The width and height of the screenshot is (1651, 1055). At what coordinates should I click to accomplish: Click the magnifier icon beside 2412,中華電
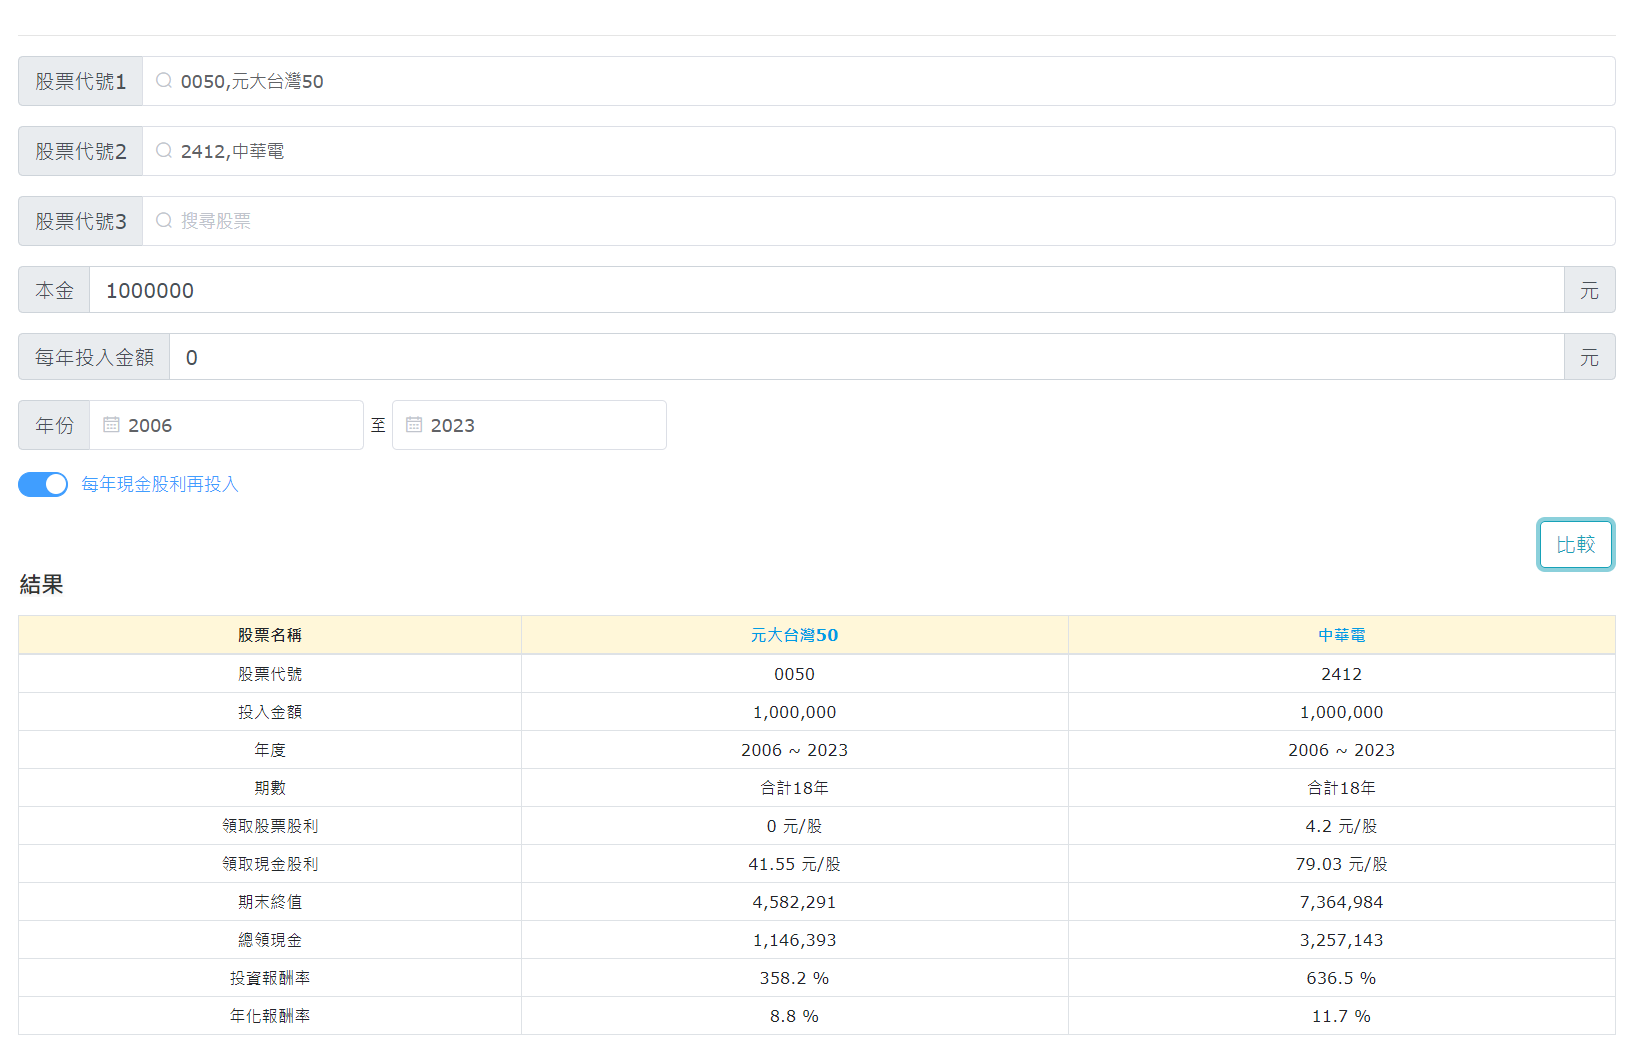click(164, 151)
